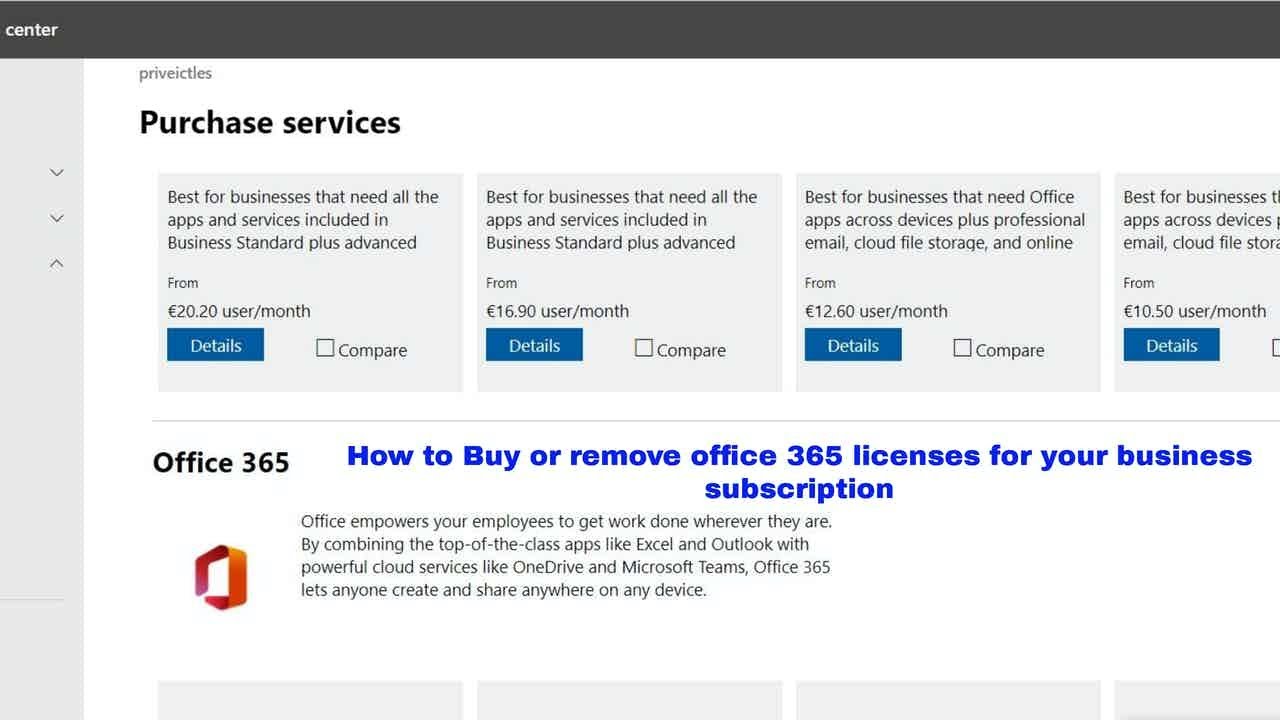The height and width of the screenshot is (720, 1280).
Task: Tick Compare on the €12.60 plan
Action: coord(962,348)
